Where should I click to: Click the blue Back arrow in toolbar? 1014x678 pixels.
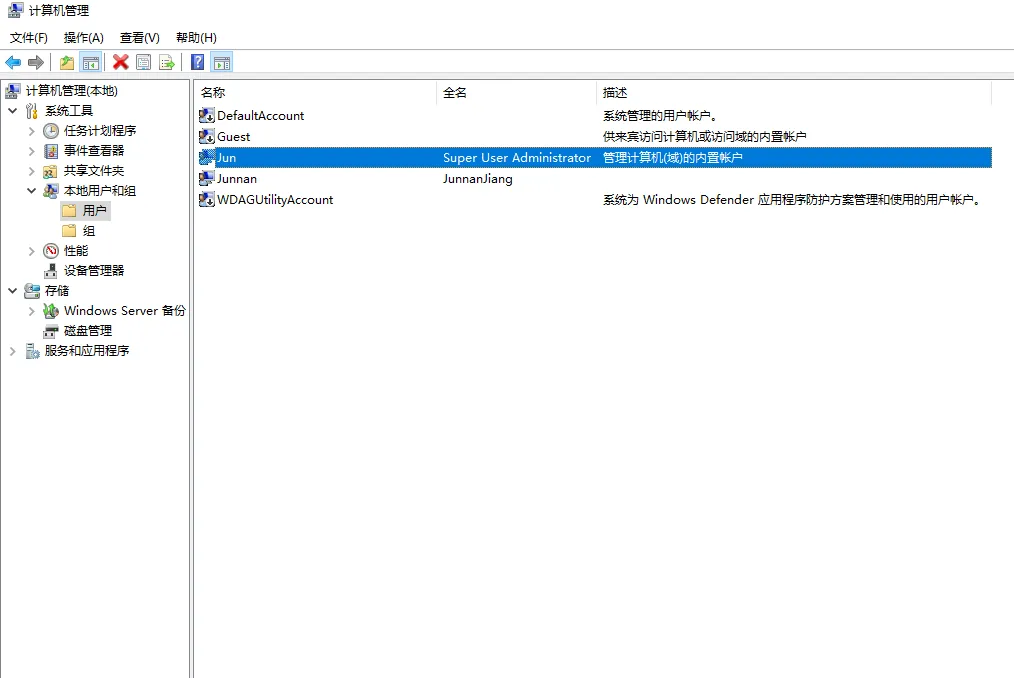click(13, 63)
